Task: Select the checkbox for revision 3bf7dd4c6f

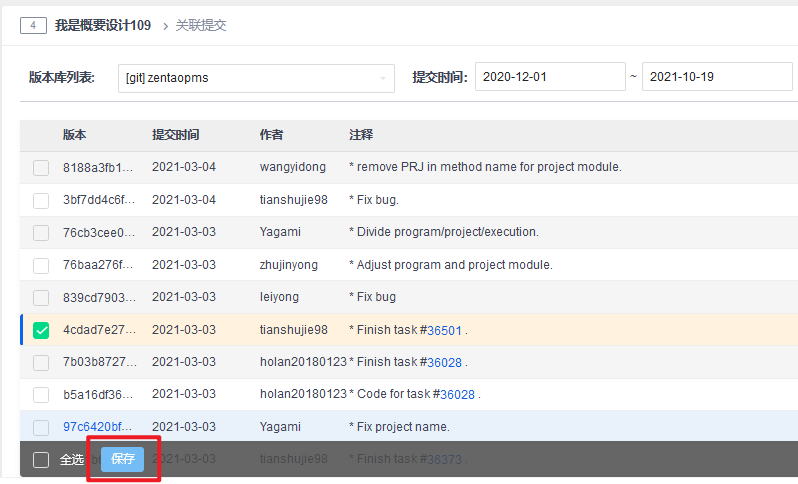Action: 41,200
